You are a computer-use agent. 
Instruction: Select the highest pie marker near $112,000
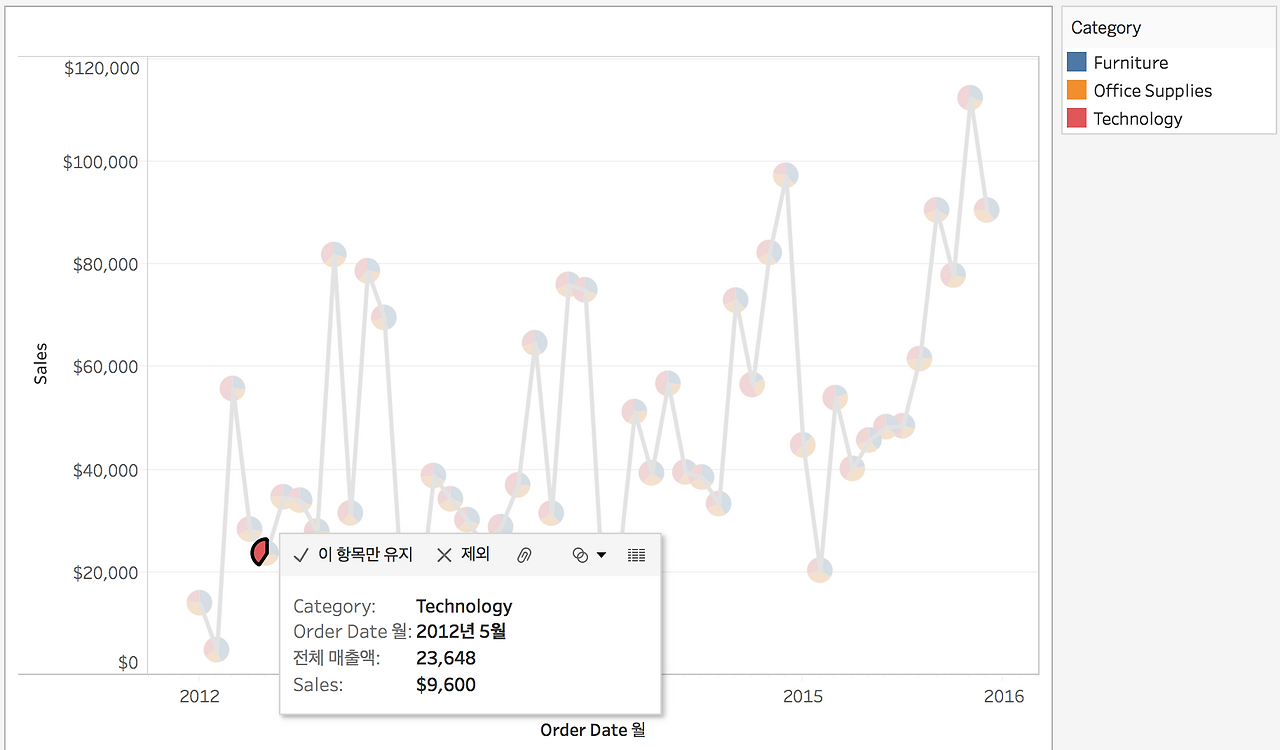(x=970, y=98)
